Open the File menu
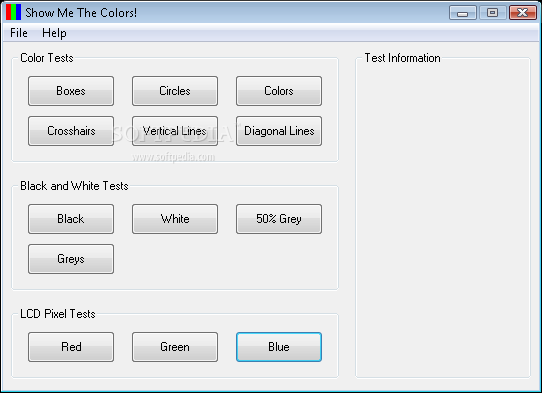Screen dimensions: 542x393 click(x=19, y=33)
